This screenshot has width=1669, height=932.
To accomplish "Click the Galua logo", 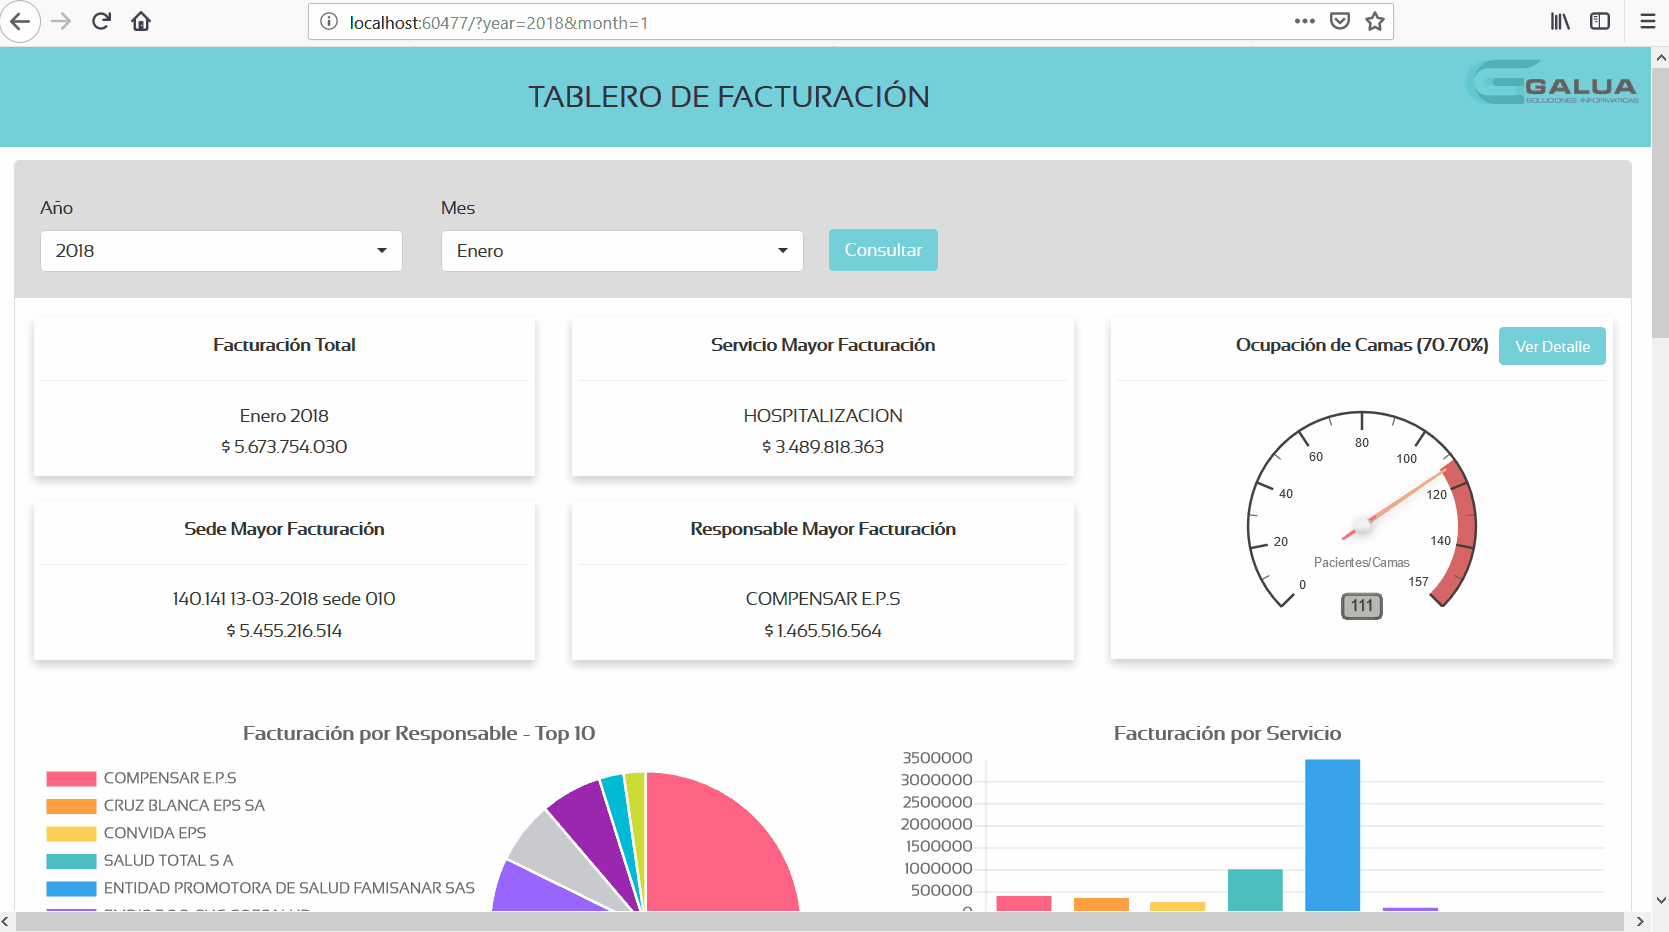I will [1552, 84].
